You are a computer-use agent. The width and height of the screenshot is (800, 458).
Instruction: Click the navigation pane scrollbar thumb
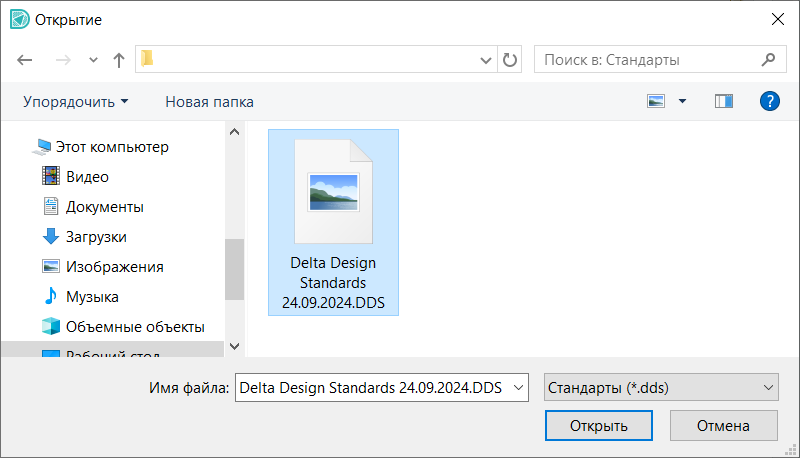point(234,269)
